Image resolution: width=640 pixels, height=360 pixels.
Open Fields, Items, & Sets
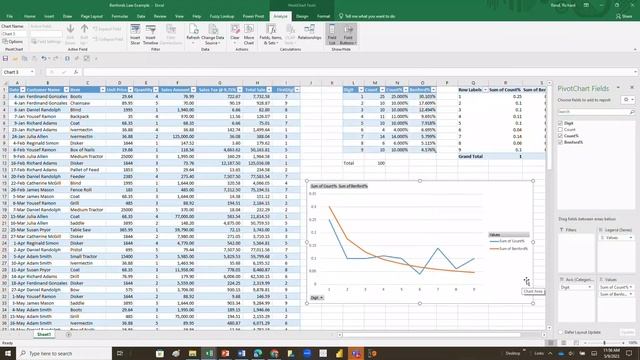pyautogui.click(x=271, y=34)
